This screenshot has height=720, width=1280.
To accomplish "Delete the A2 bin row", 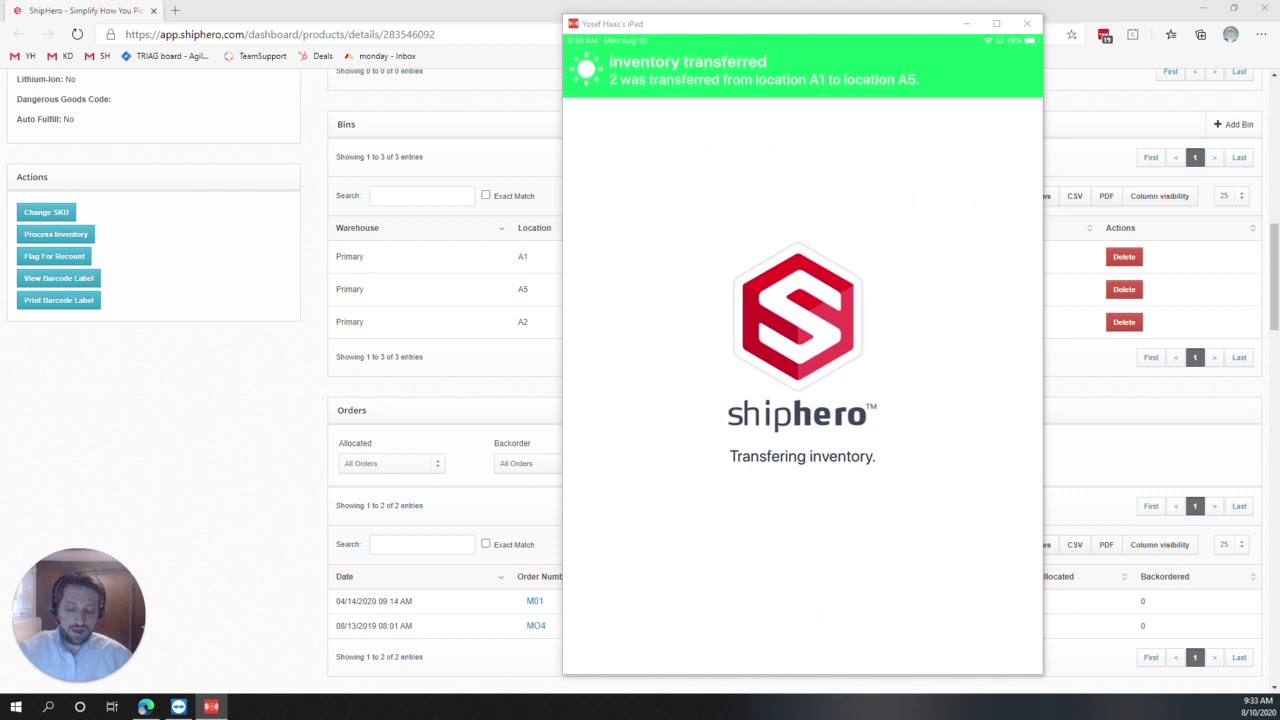I will coord(1124,322).
